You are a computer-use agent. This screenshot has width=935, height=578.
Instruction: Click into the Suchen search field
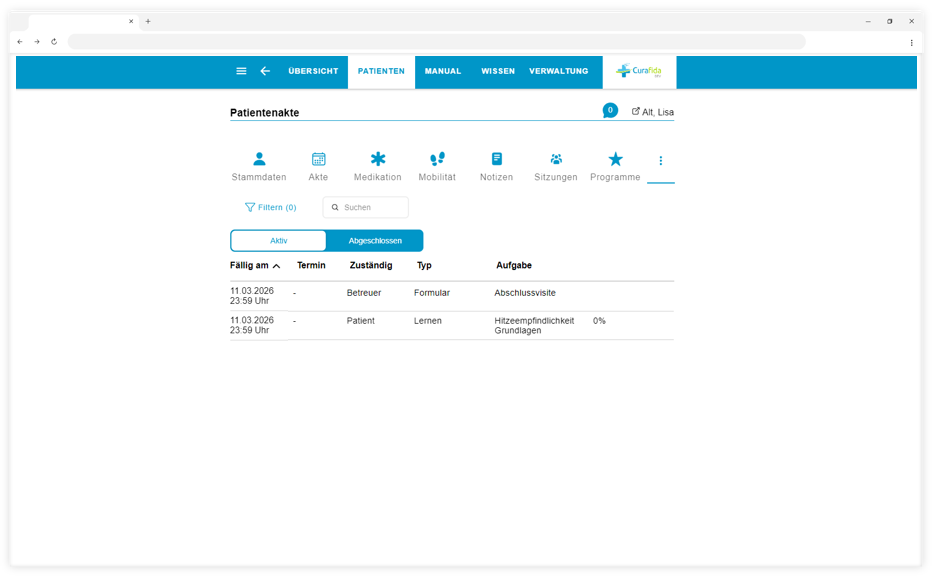tap(366, 208)
